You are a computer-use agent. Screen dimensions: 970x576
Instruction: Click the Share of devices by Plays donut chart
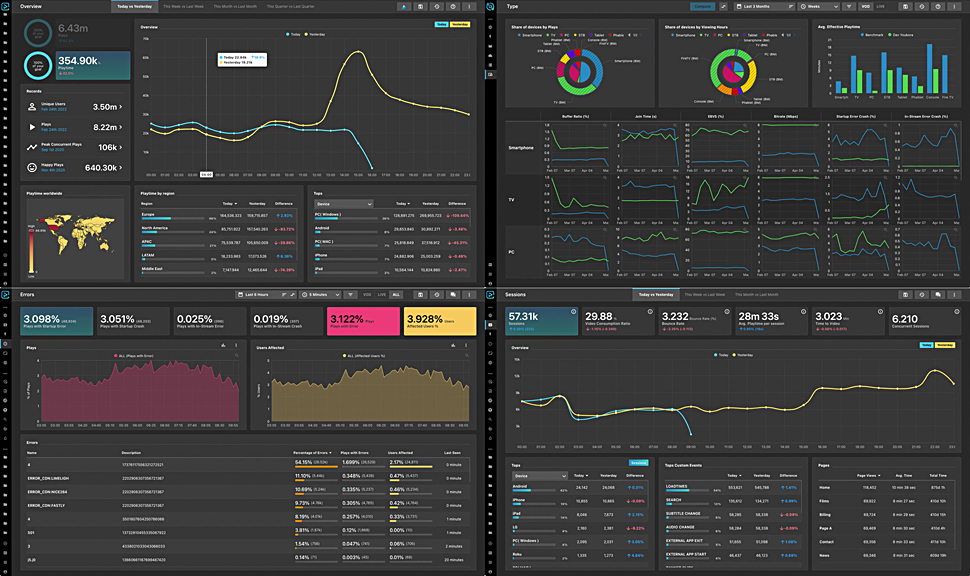580,72
